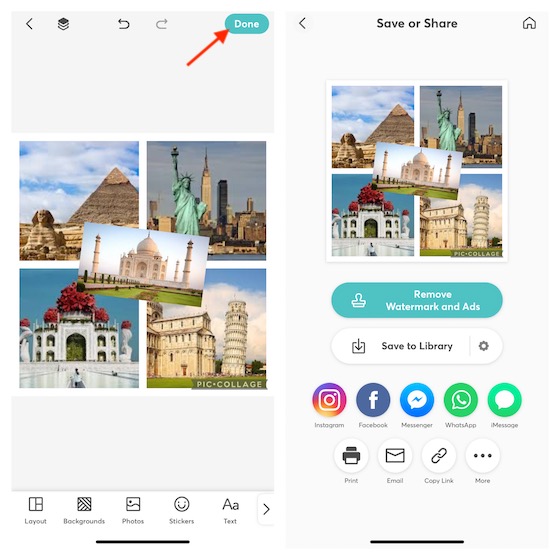Open the Layout tool

pos(36,510)
